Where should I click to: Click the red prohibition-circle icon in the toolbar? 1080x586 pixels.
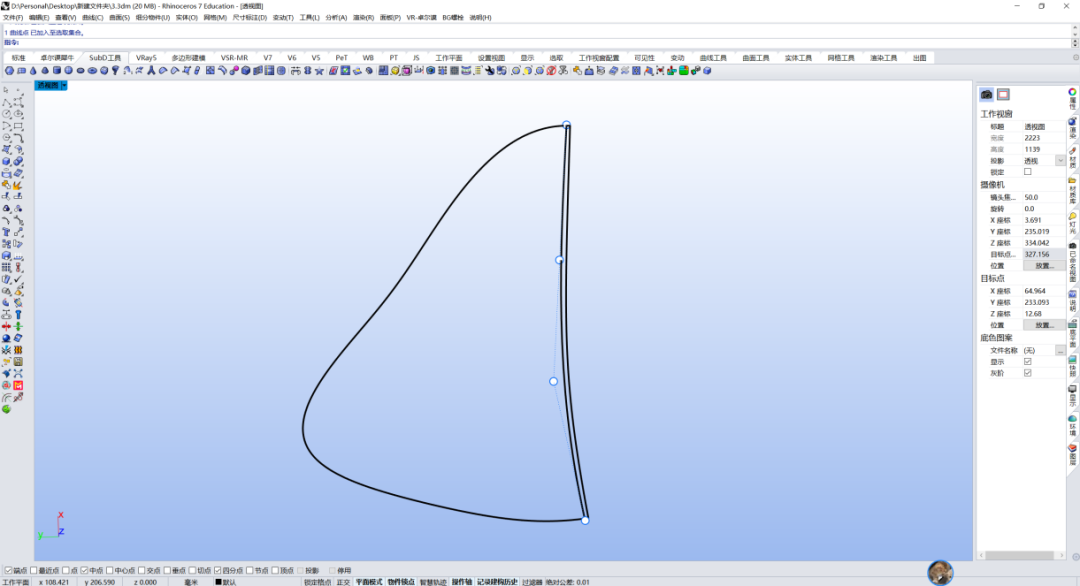coord(551,71)
